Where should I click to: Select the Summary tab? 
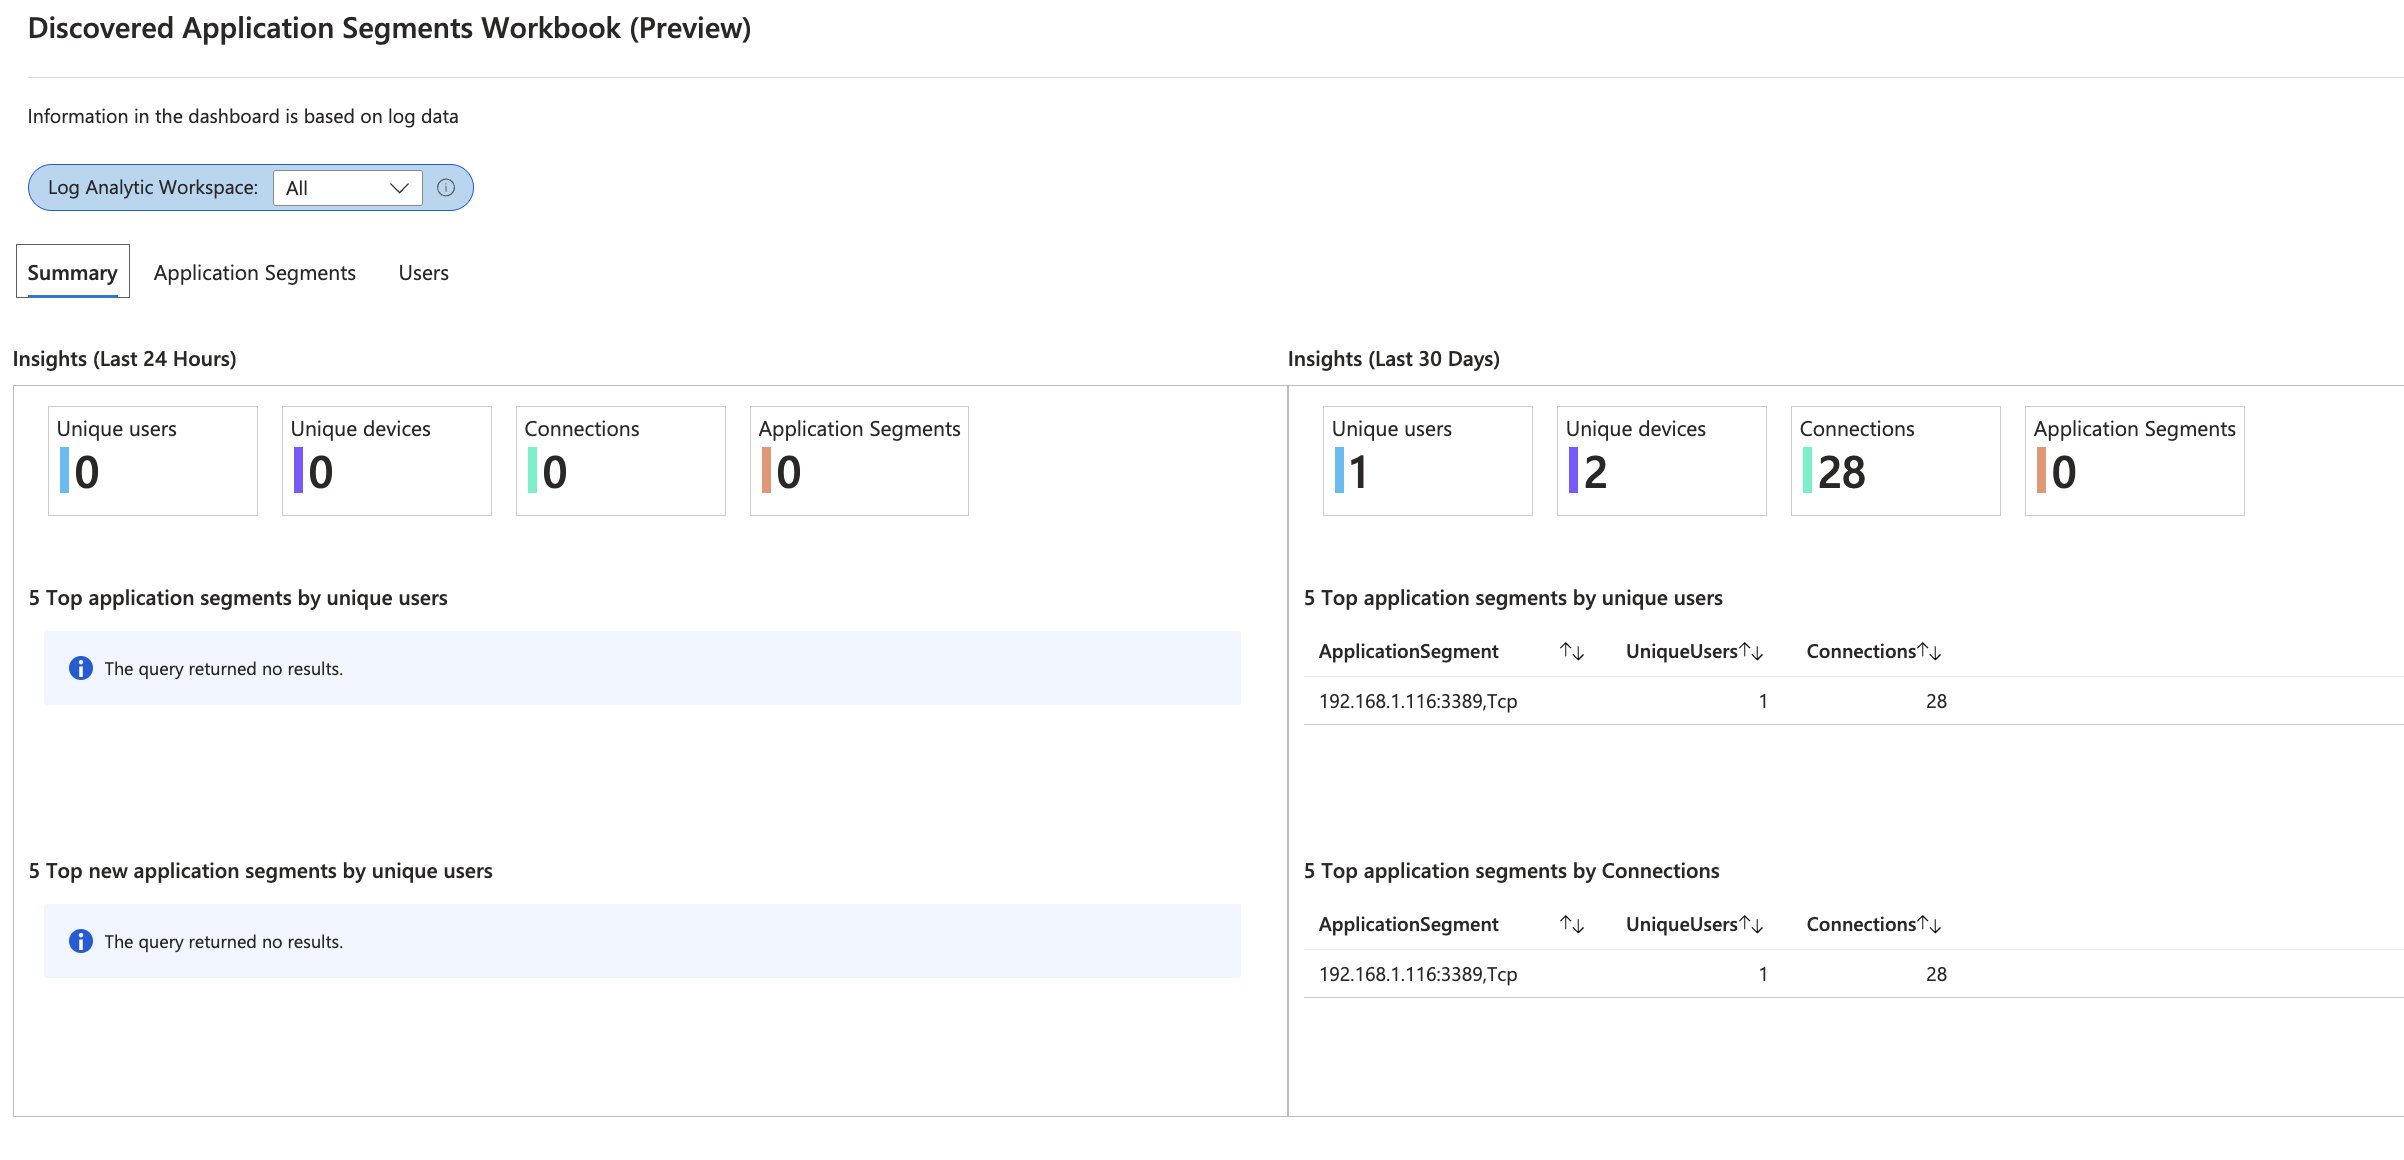72,273
